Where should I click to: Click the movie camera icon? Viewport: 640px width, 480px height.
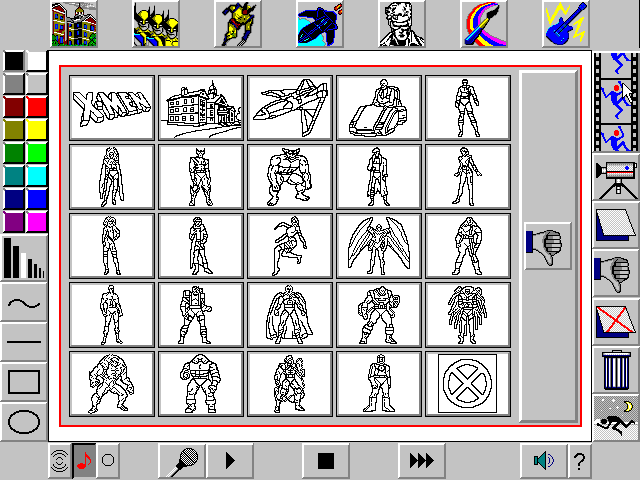coord(616,178)
